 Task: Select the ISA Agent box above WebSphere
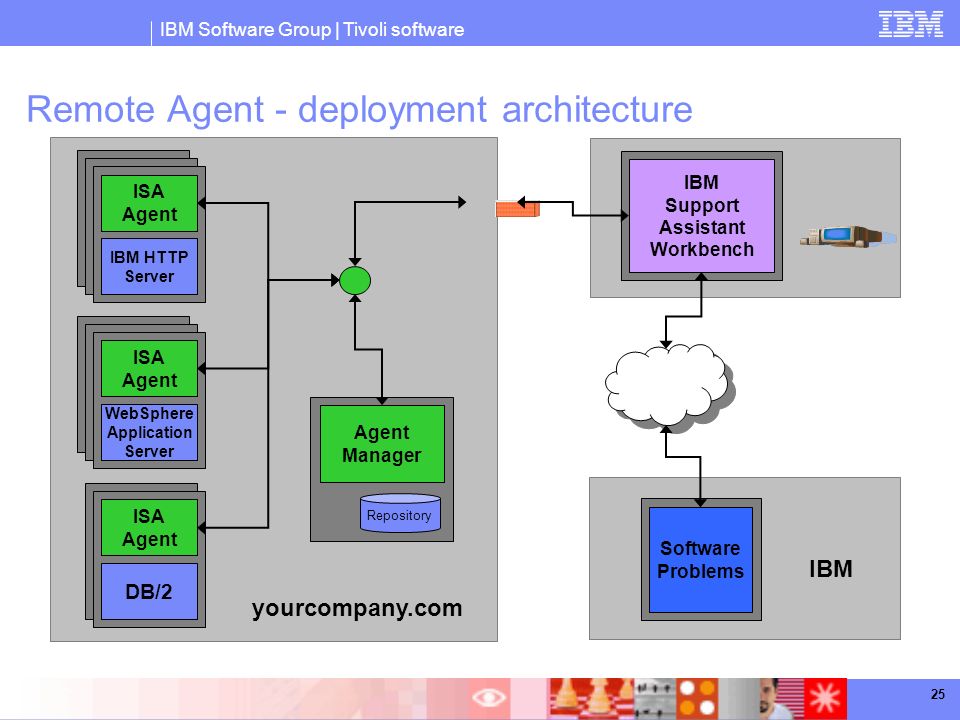[x=149, y=369]
